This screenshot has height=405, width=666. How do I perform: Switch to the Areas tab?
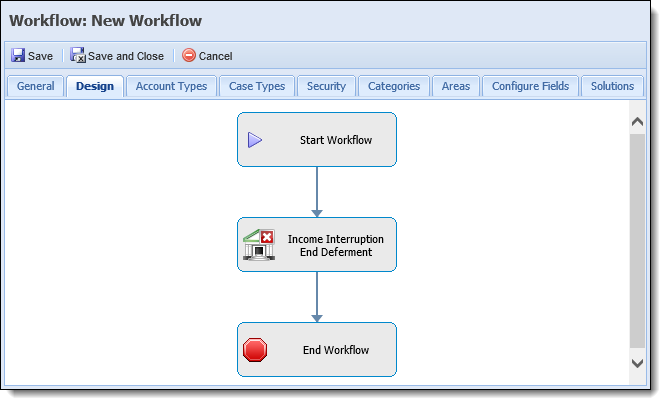point(456,86)
